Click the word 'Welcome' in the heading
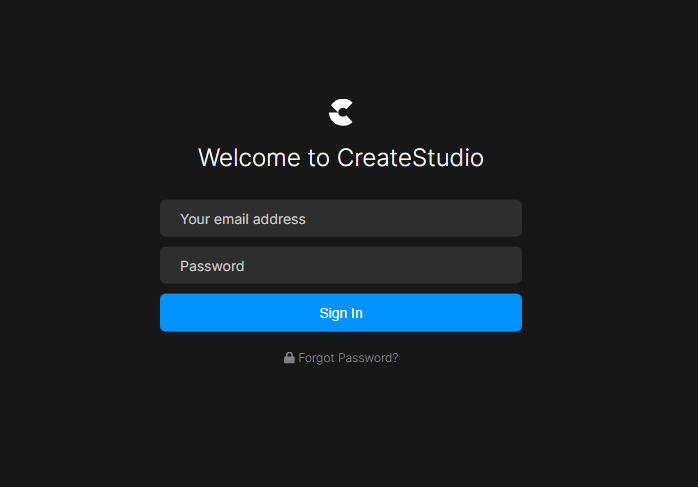 pyautogui.click(x=249, y=158)
